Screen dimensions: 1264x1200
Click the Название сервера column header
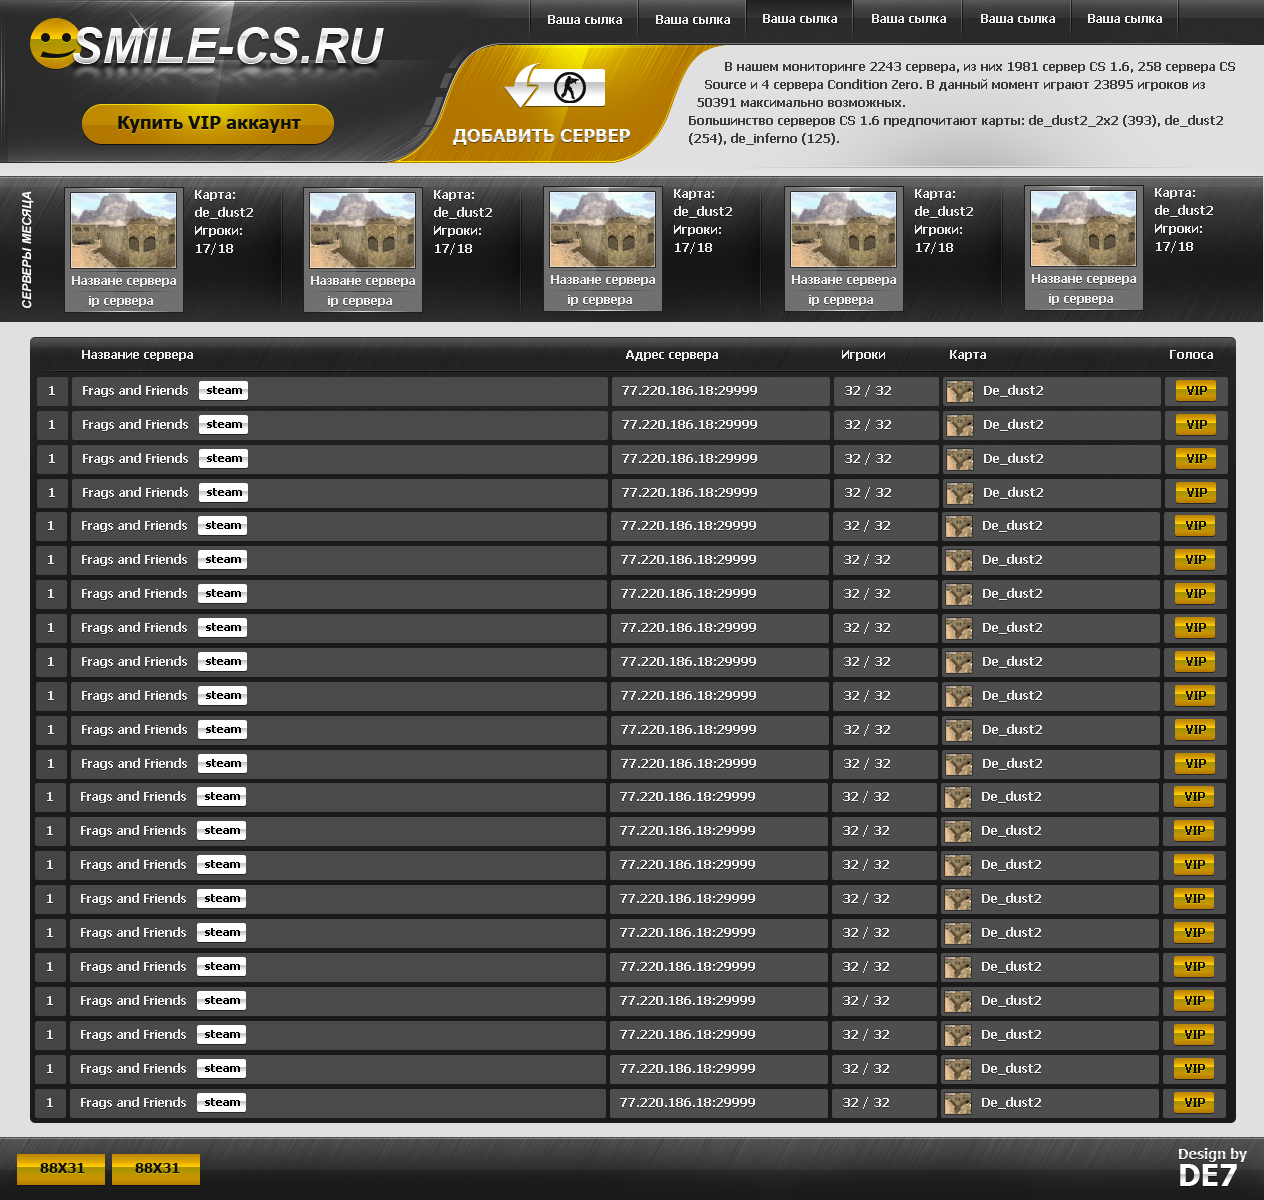[x=137, y=355]
